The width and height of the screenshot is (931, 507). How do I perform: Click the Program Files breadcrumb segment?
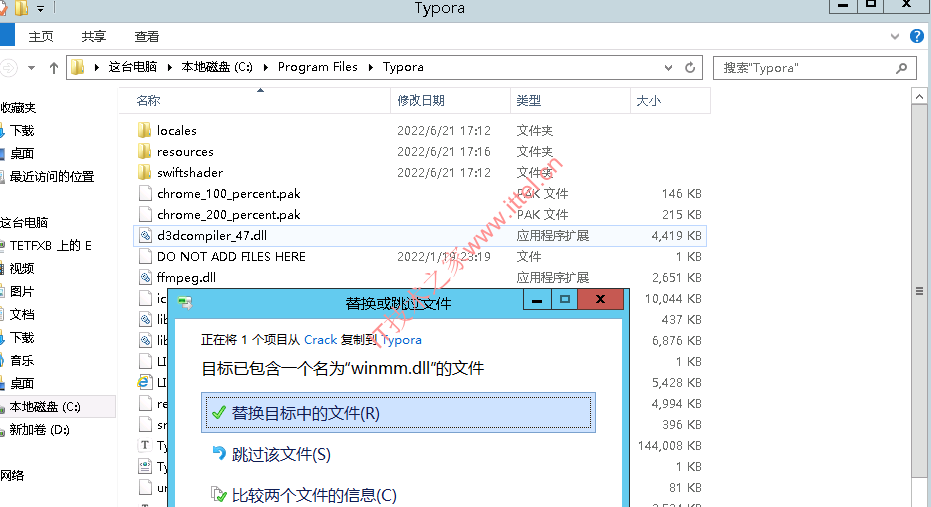(x=318, y=67)
